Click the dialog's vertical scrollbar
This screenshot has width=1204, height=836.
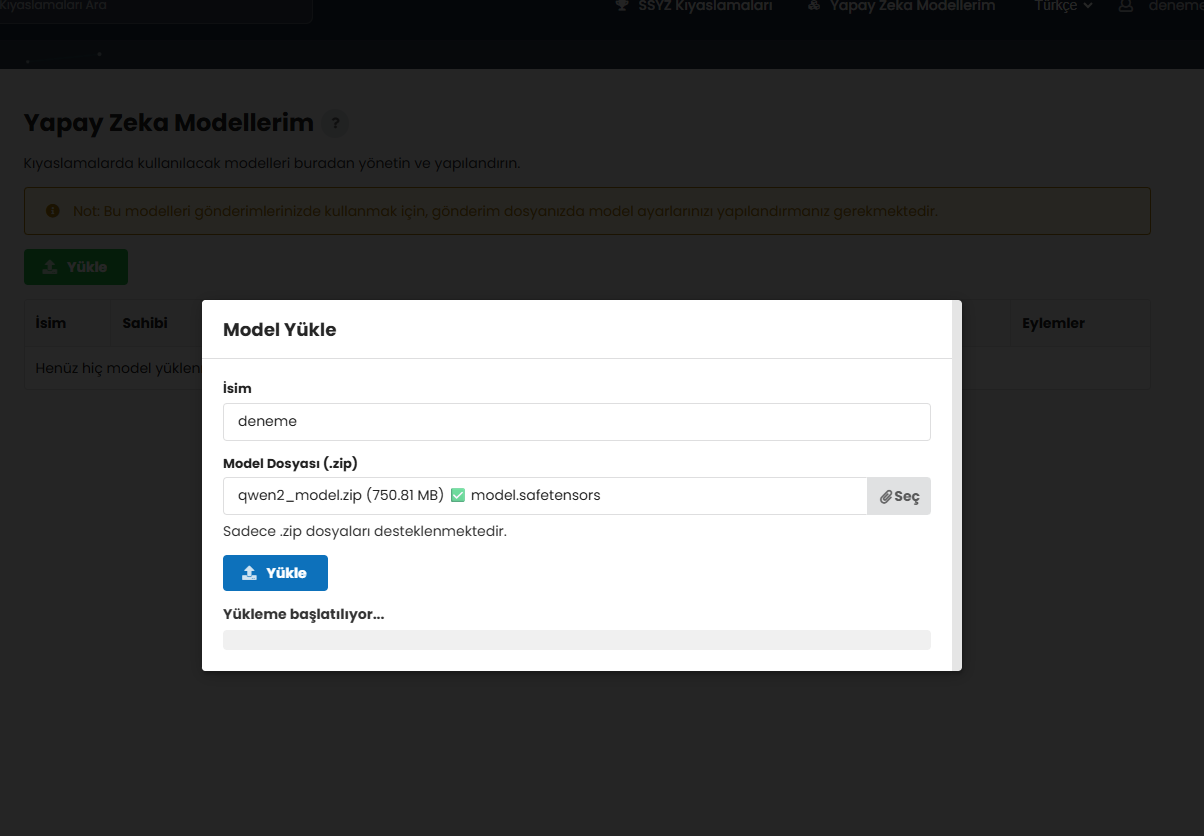tap(957, 485)
